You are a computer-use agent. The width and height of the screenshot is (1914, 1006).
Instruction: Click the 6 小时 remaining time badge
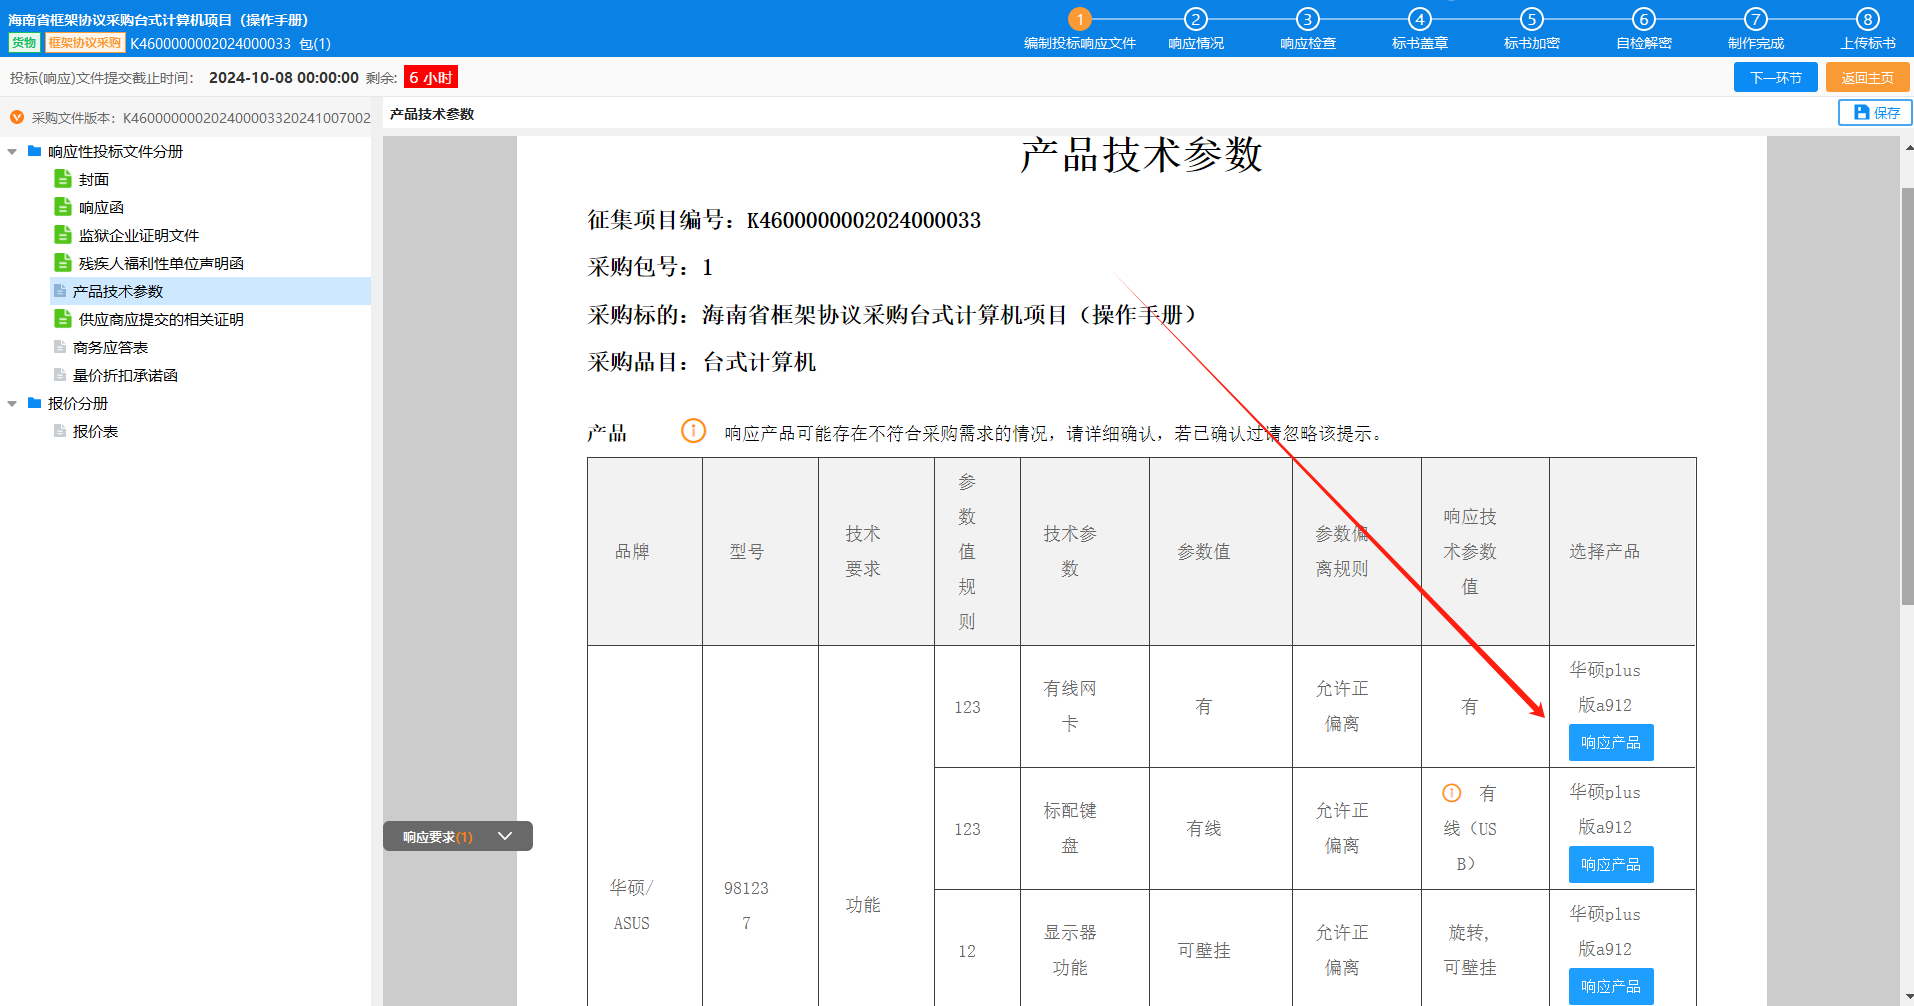tap(431, 77)
